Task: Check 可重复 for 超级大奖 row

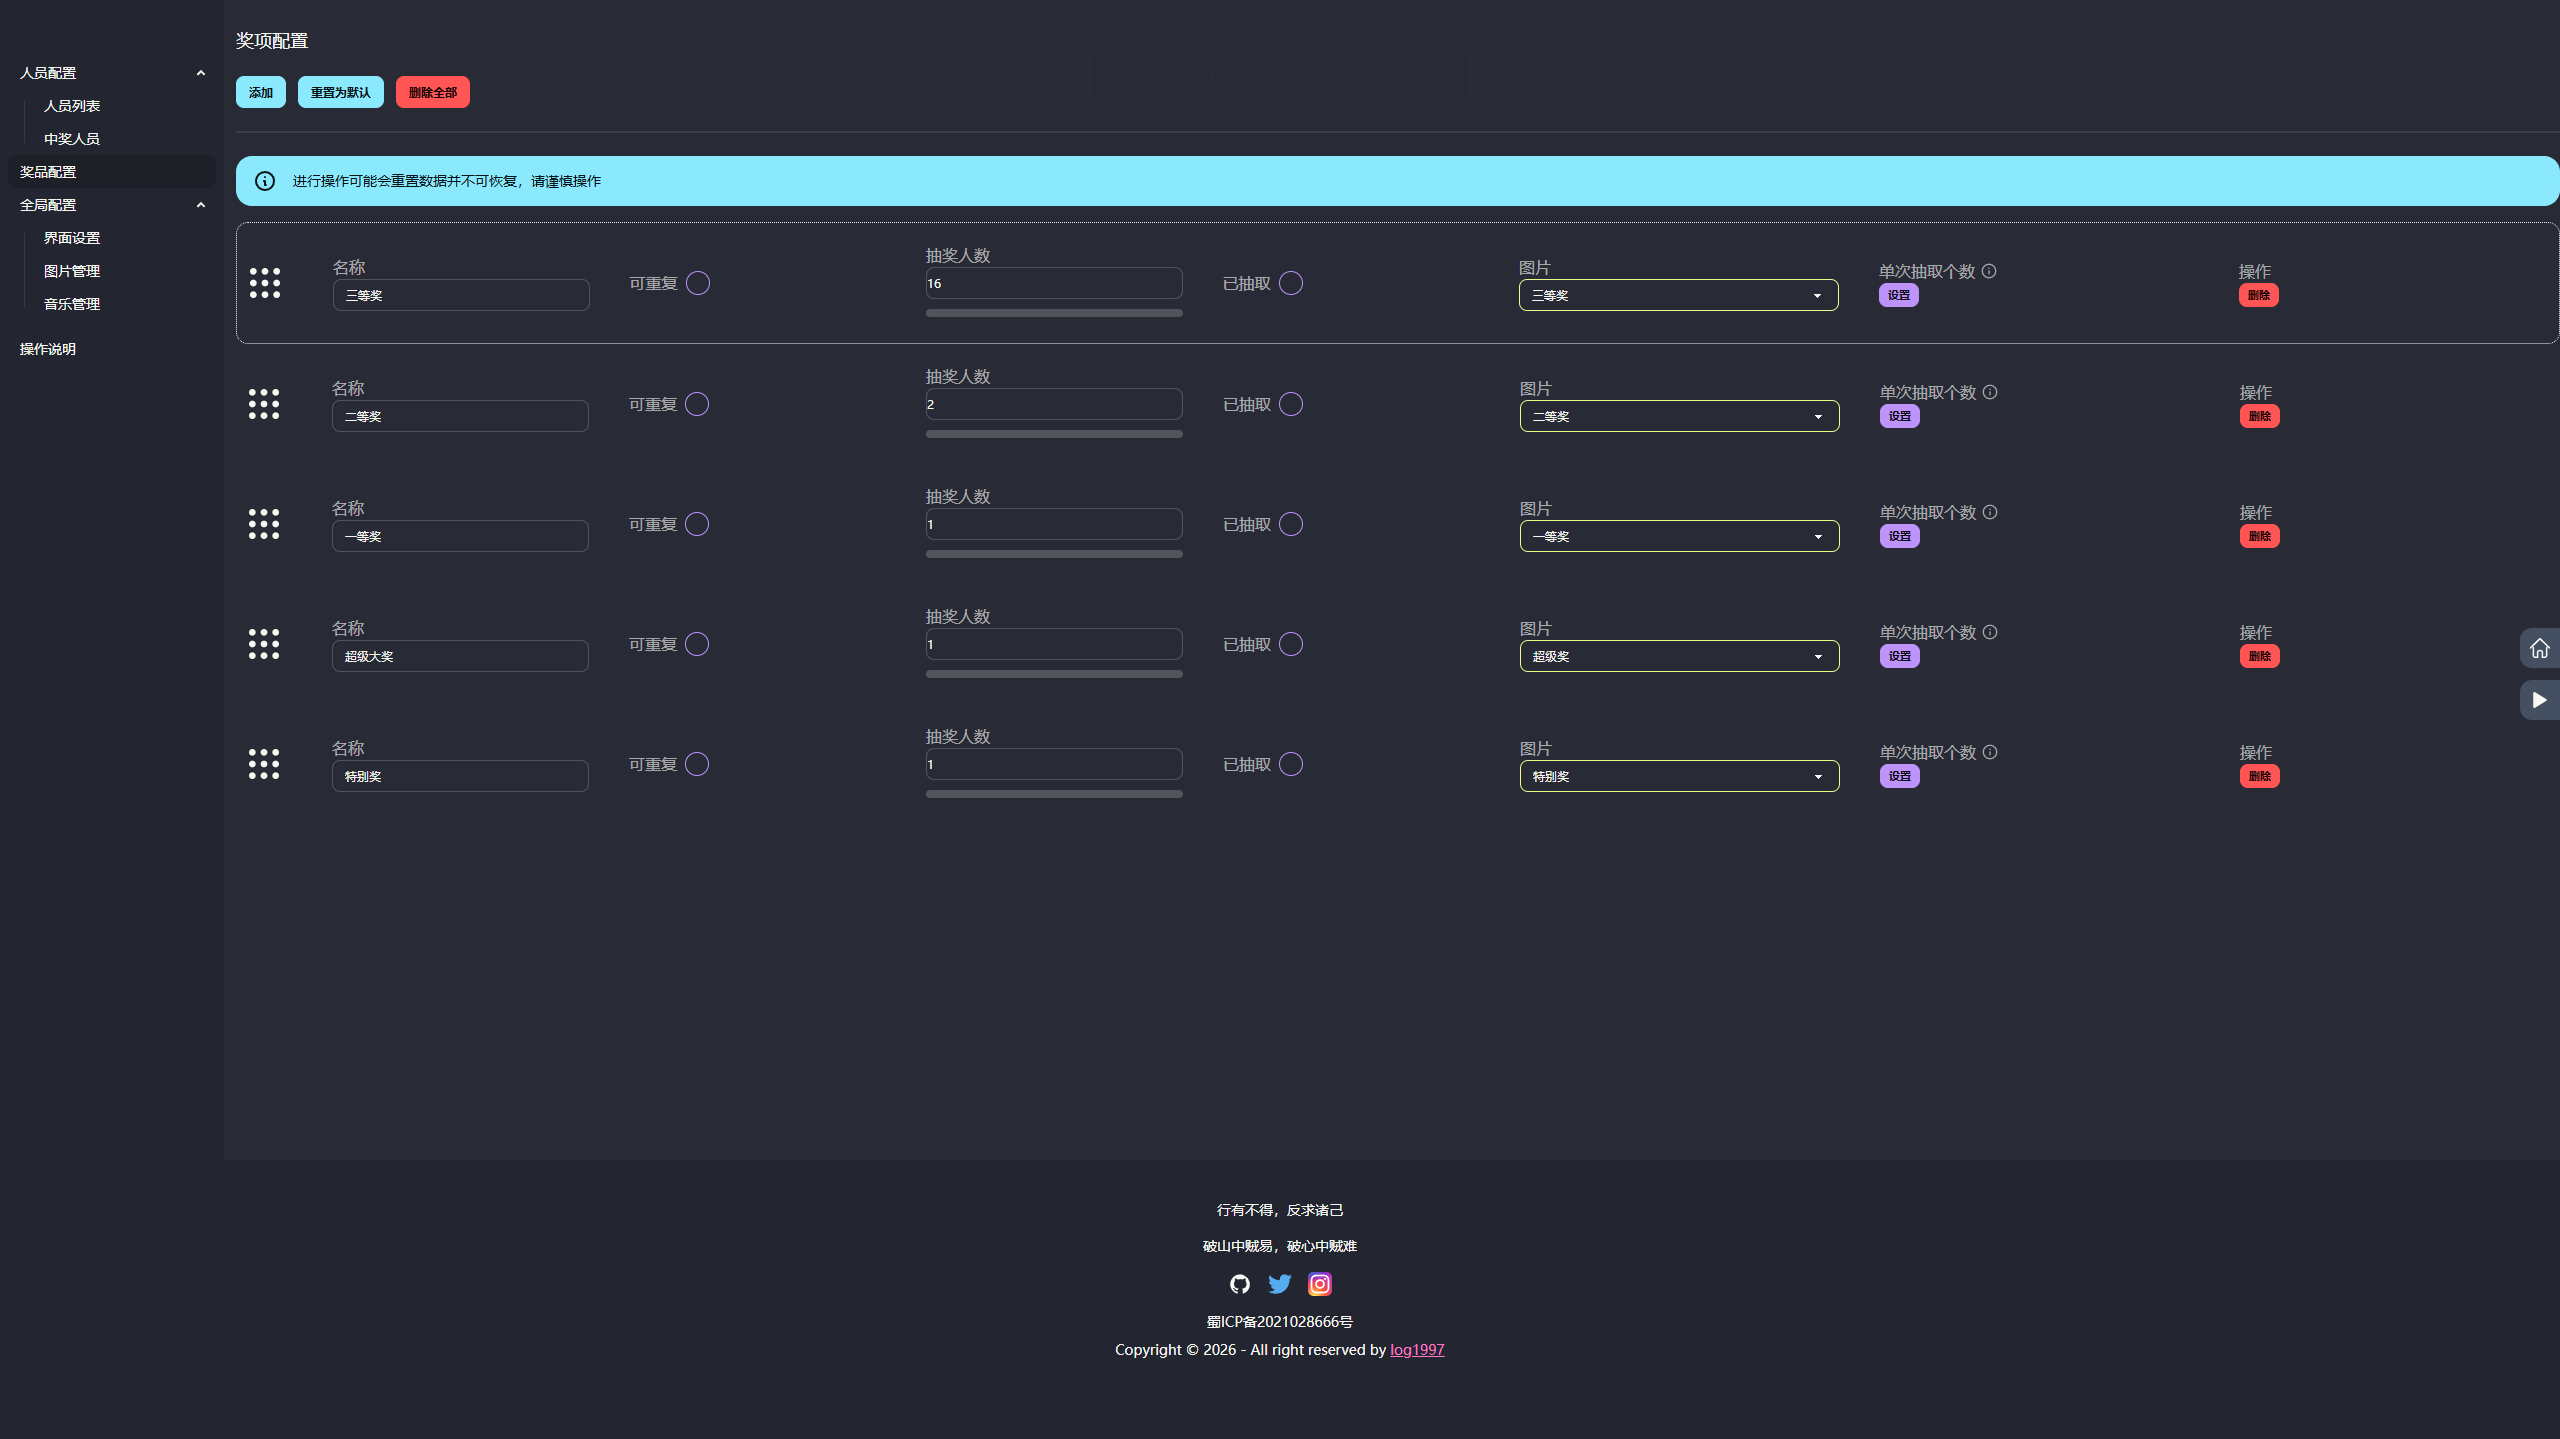Action: click(697, 644)
